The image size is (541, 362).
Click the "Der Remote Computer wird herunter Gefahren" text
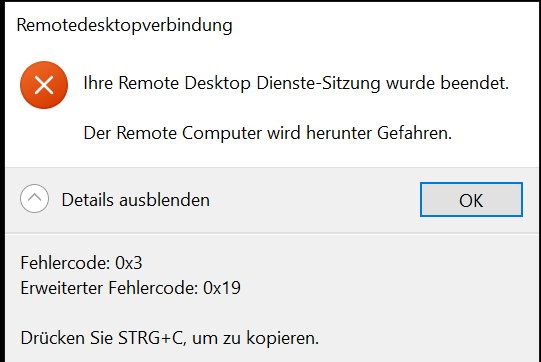tap(268, 133)
